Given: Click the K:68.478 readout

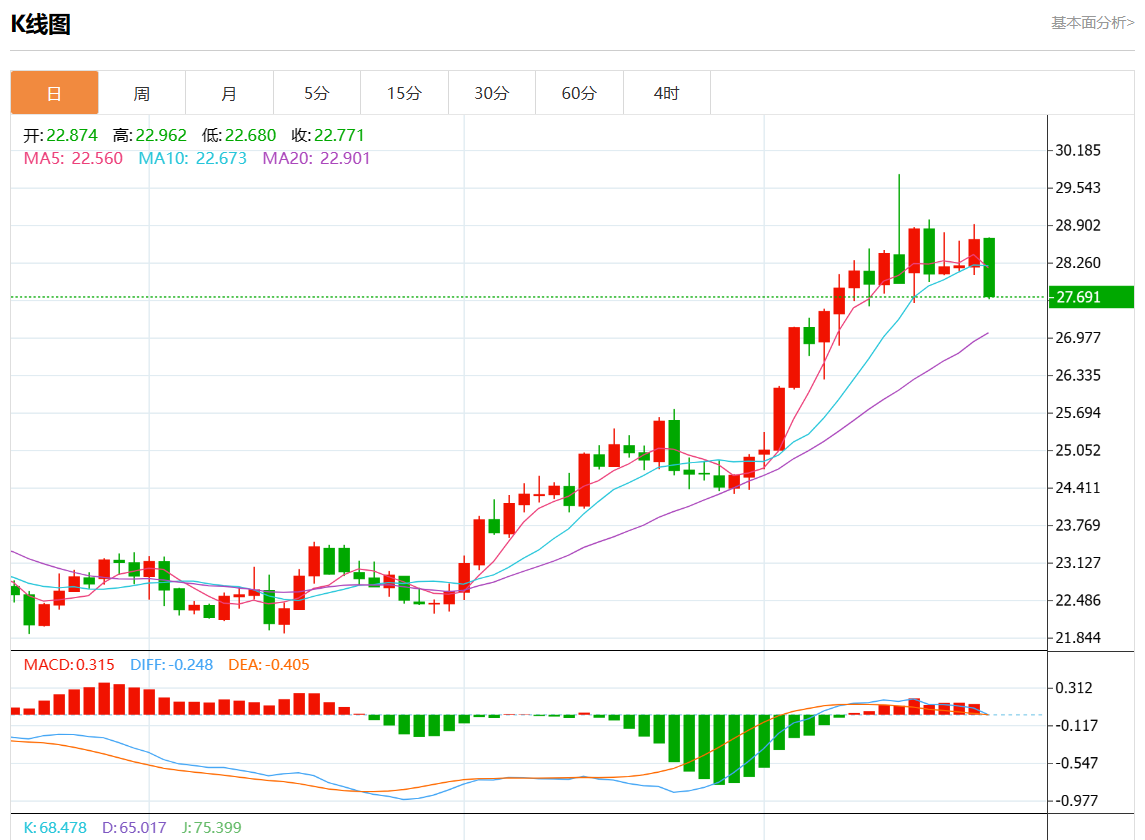Looking at the screenshot, I should (55, 828).
